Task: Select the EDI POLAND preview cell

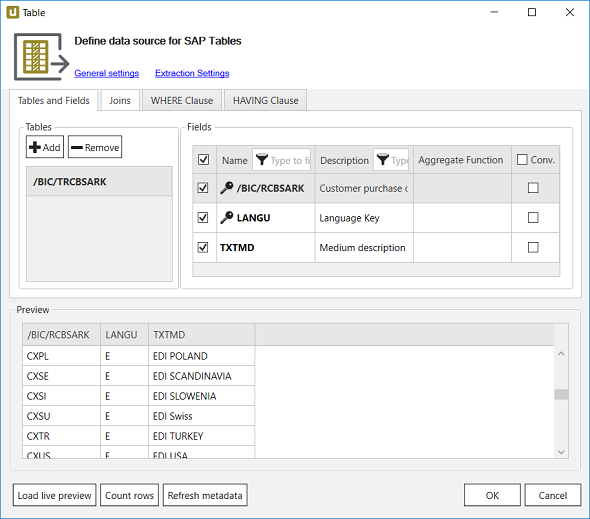Action: [x=202, y=356]
